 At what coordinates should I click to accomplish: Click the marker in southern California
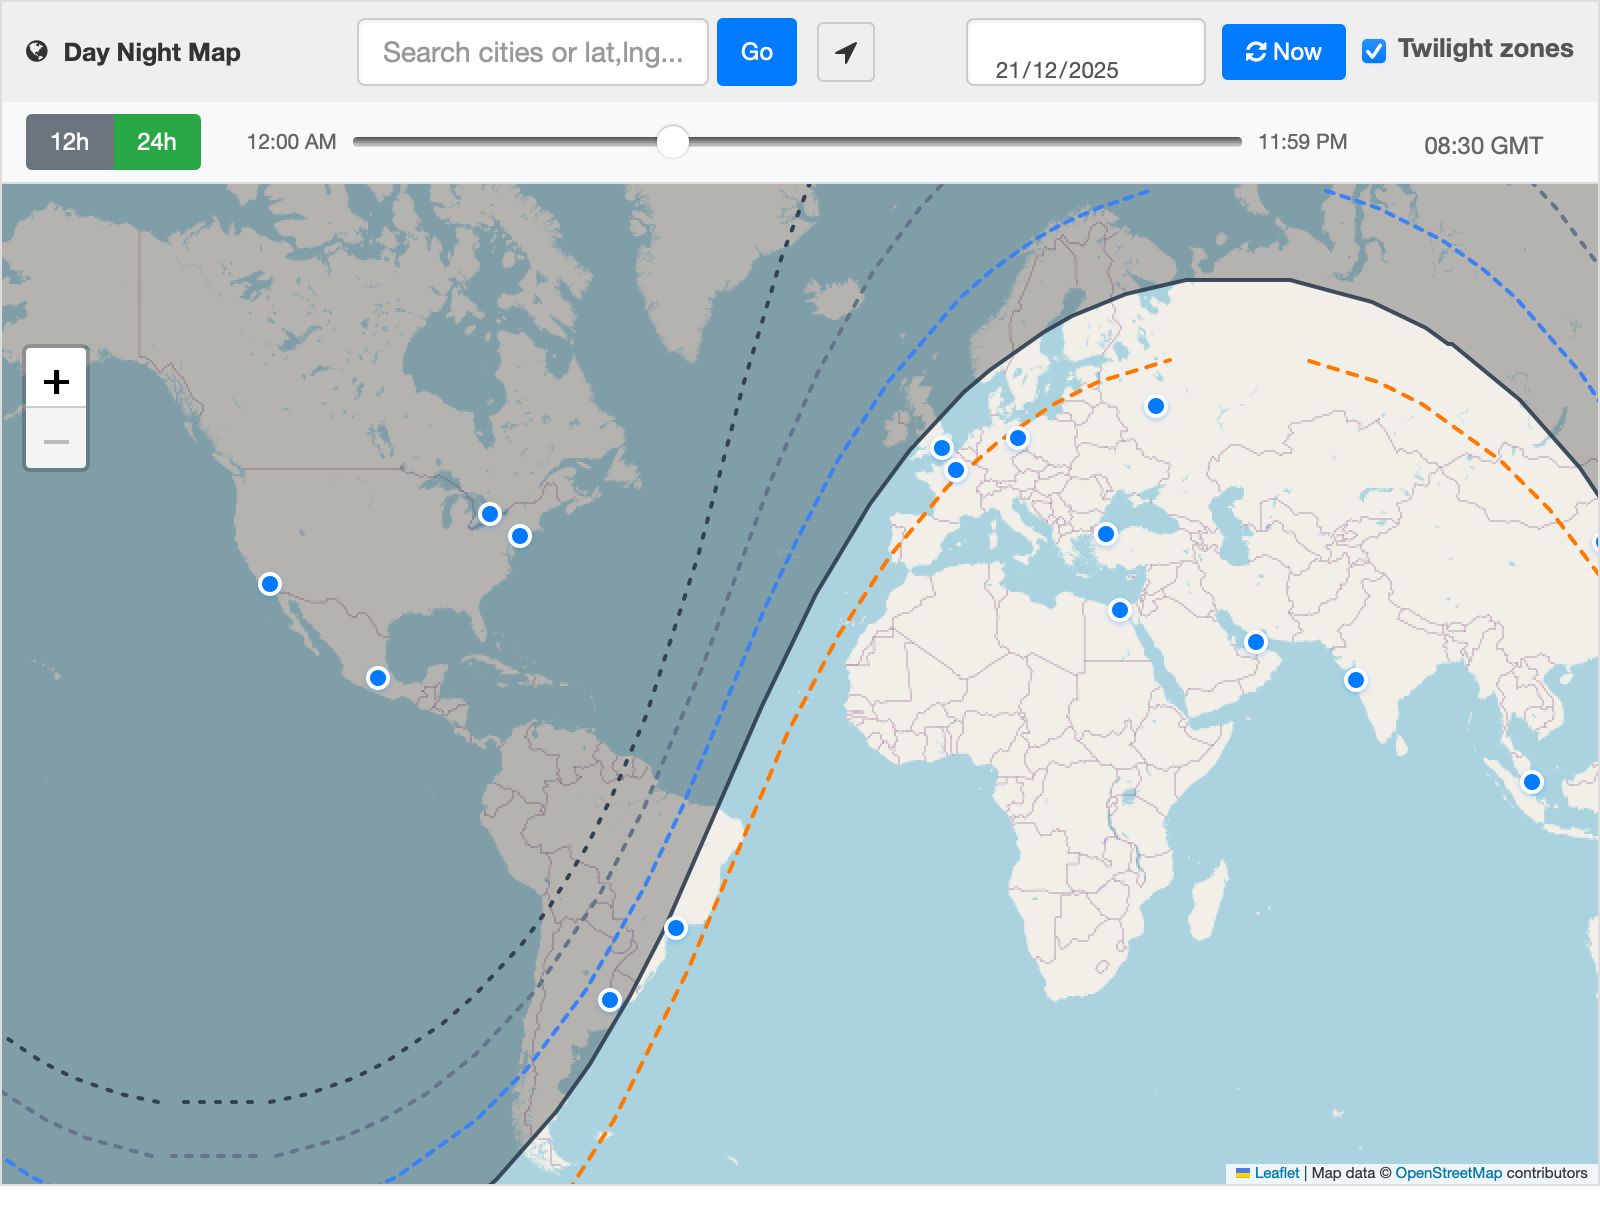click(268, 583)
